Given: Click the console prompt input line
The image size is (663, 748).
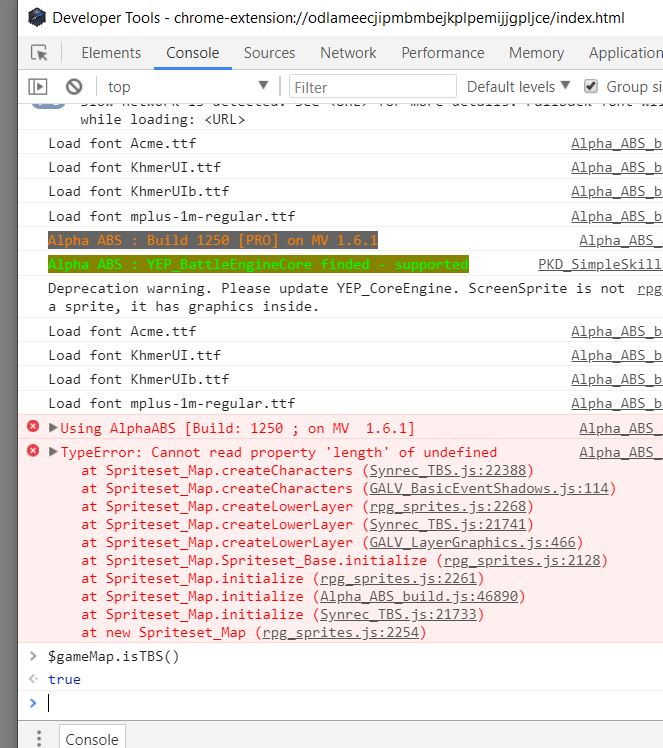Looking at the screenshot, I should pos(353,703).
